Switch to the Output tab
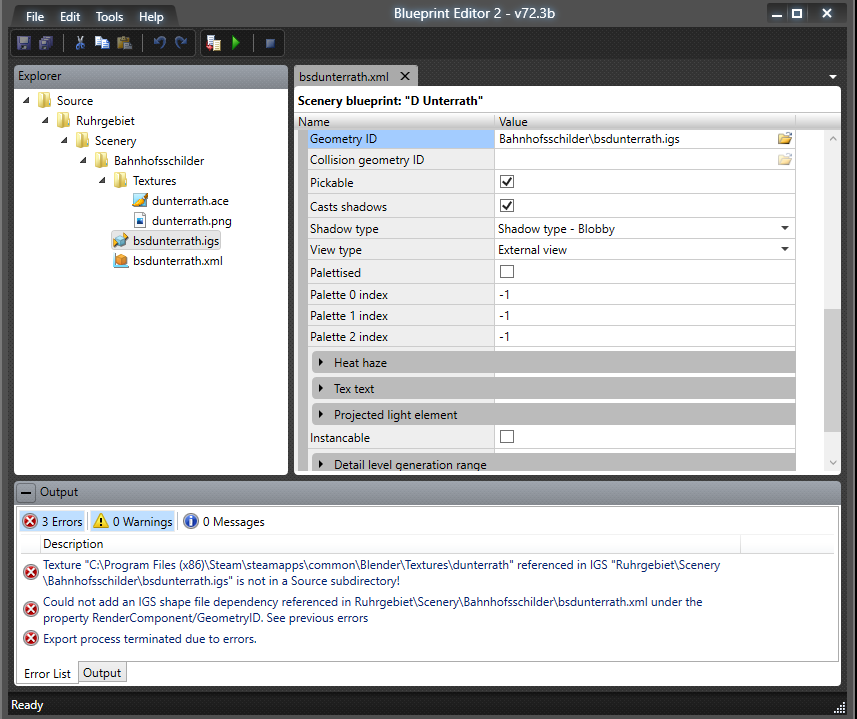 102,673
